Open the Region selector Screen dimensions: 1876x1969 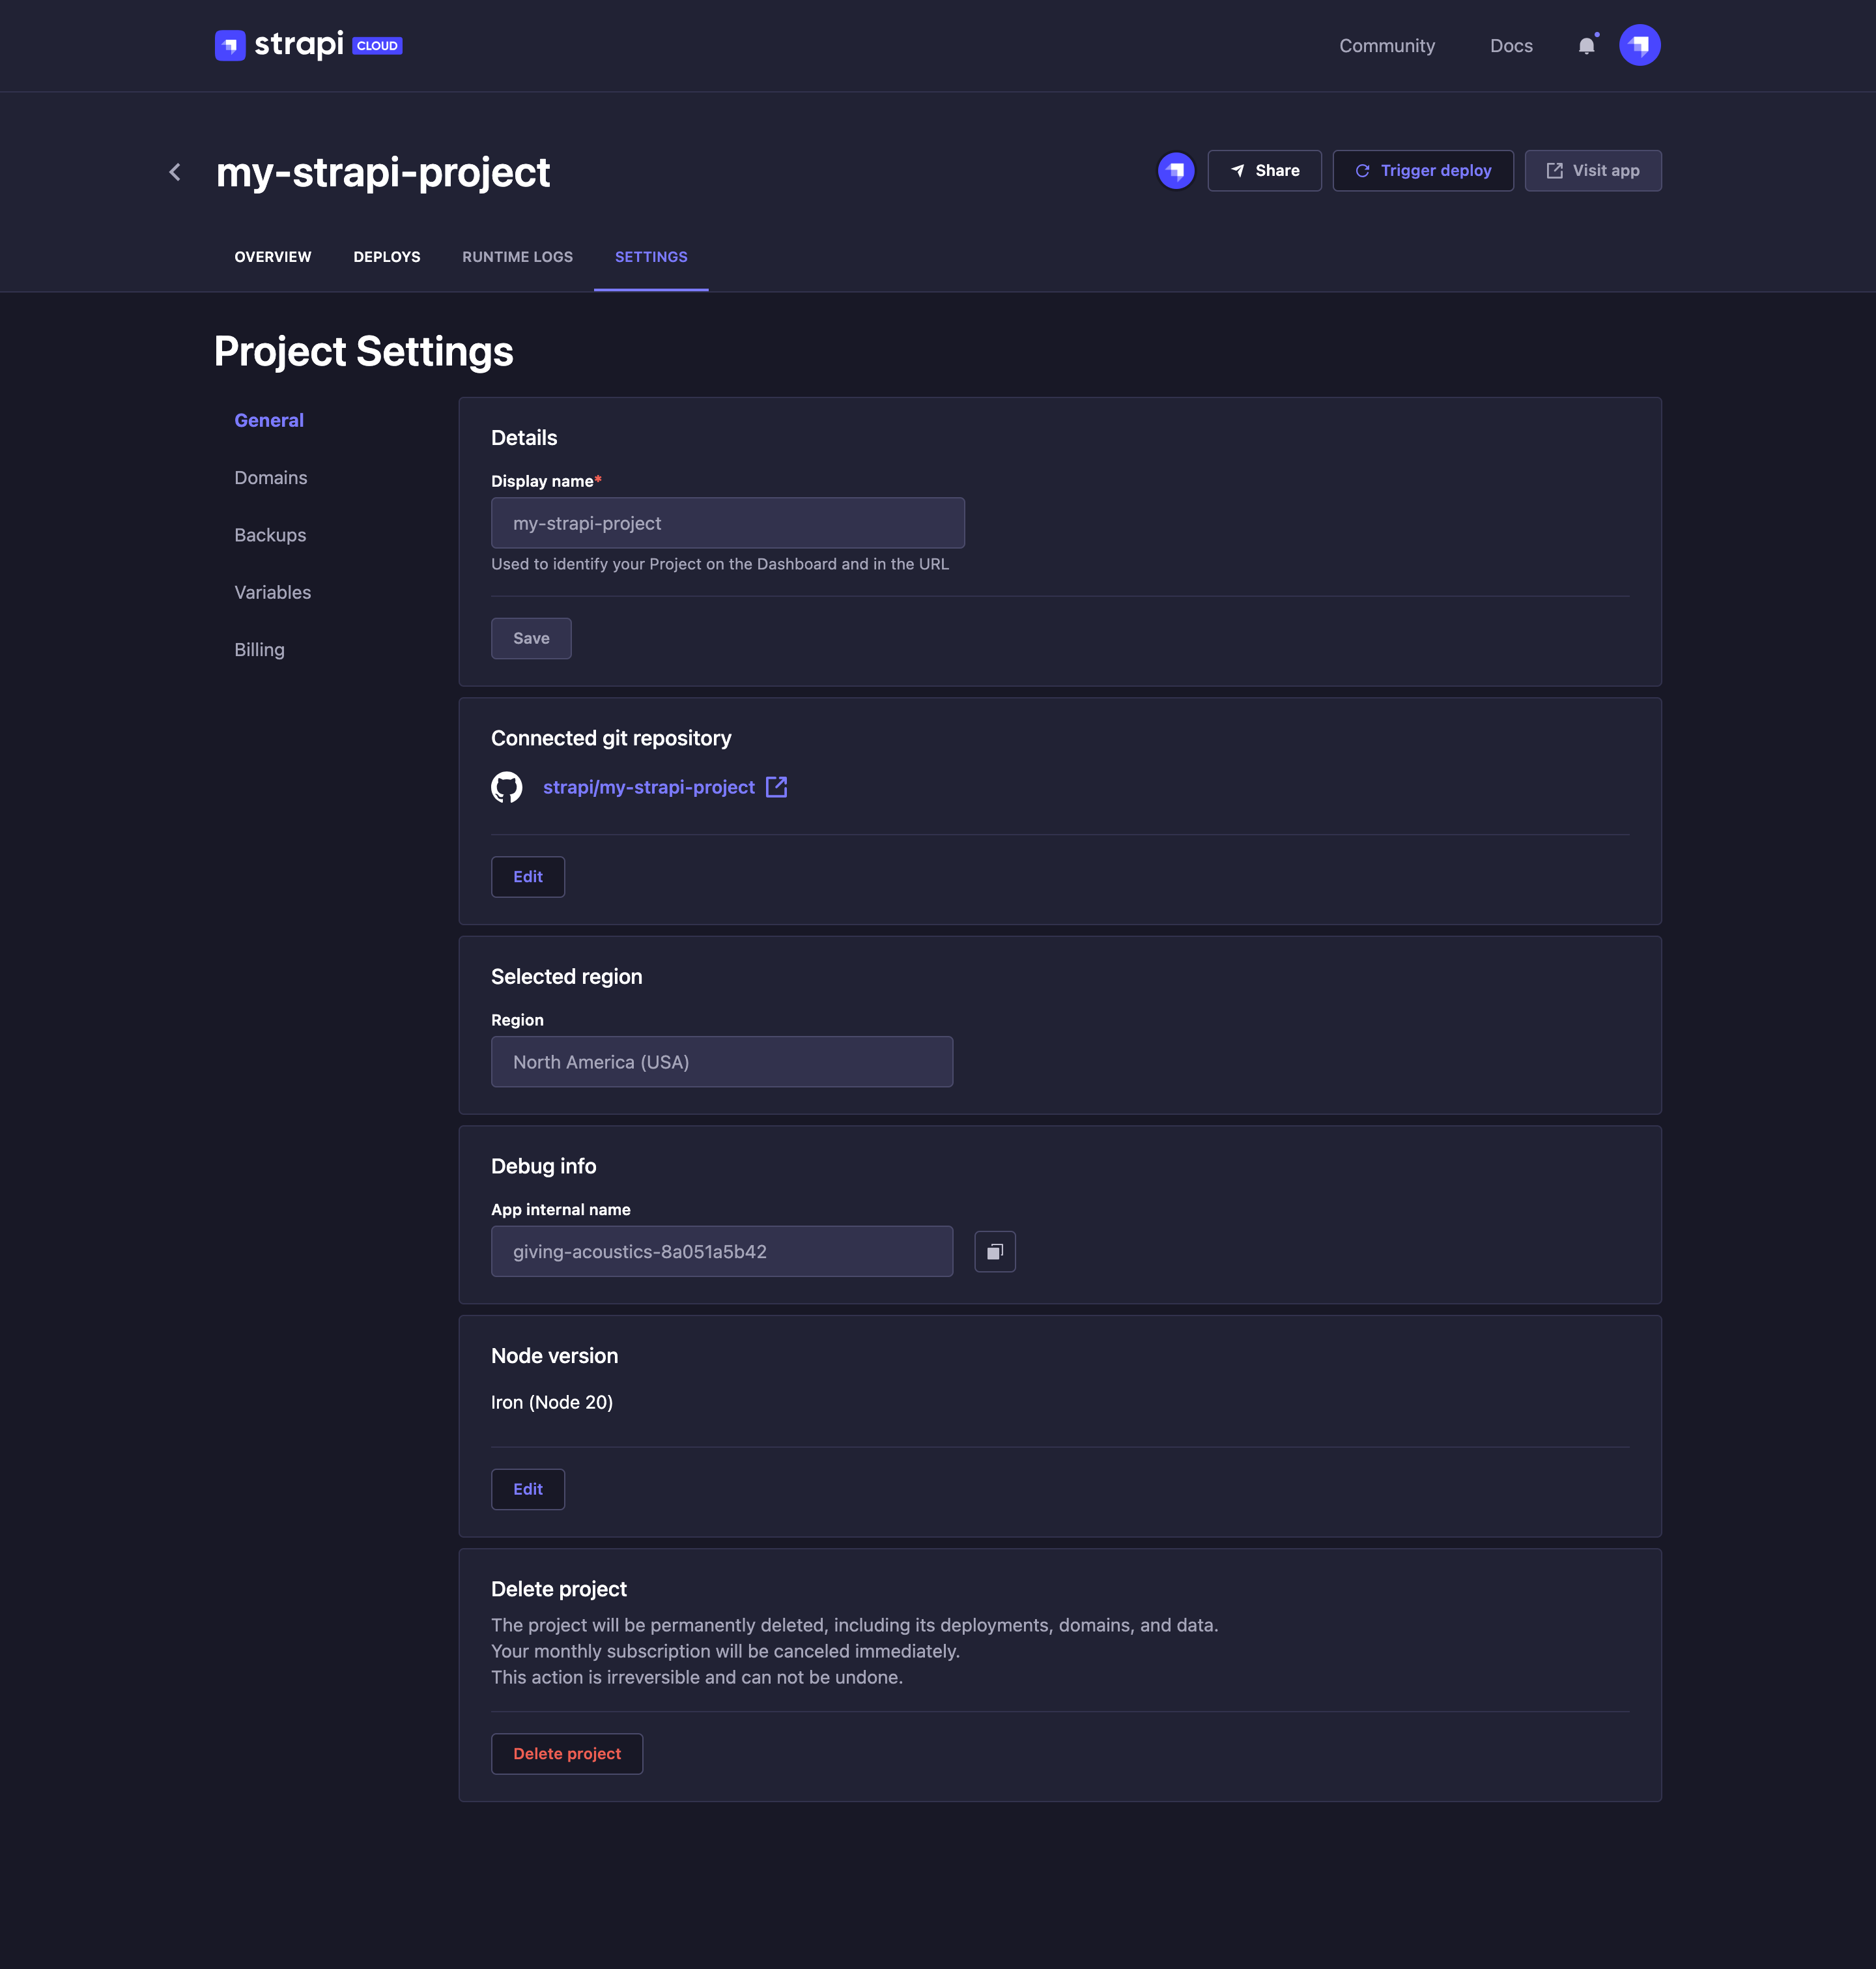point(721,1061)
